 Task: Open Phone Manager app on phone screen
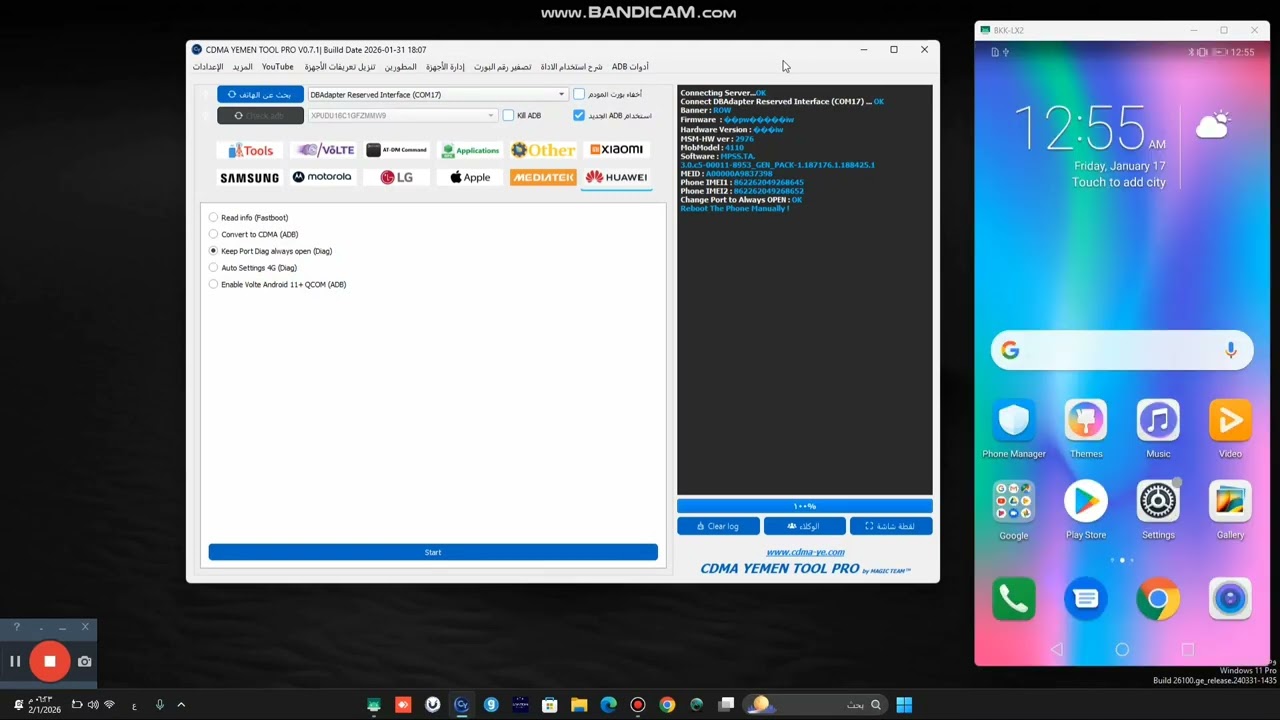pos(1014,429)
